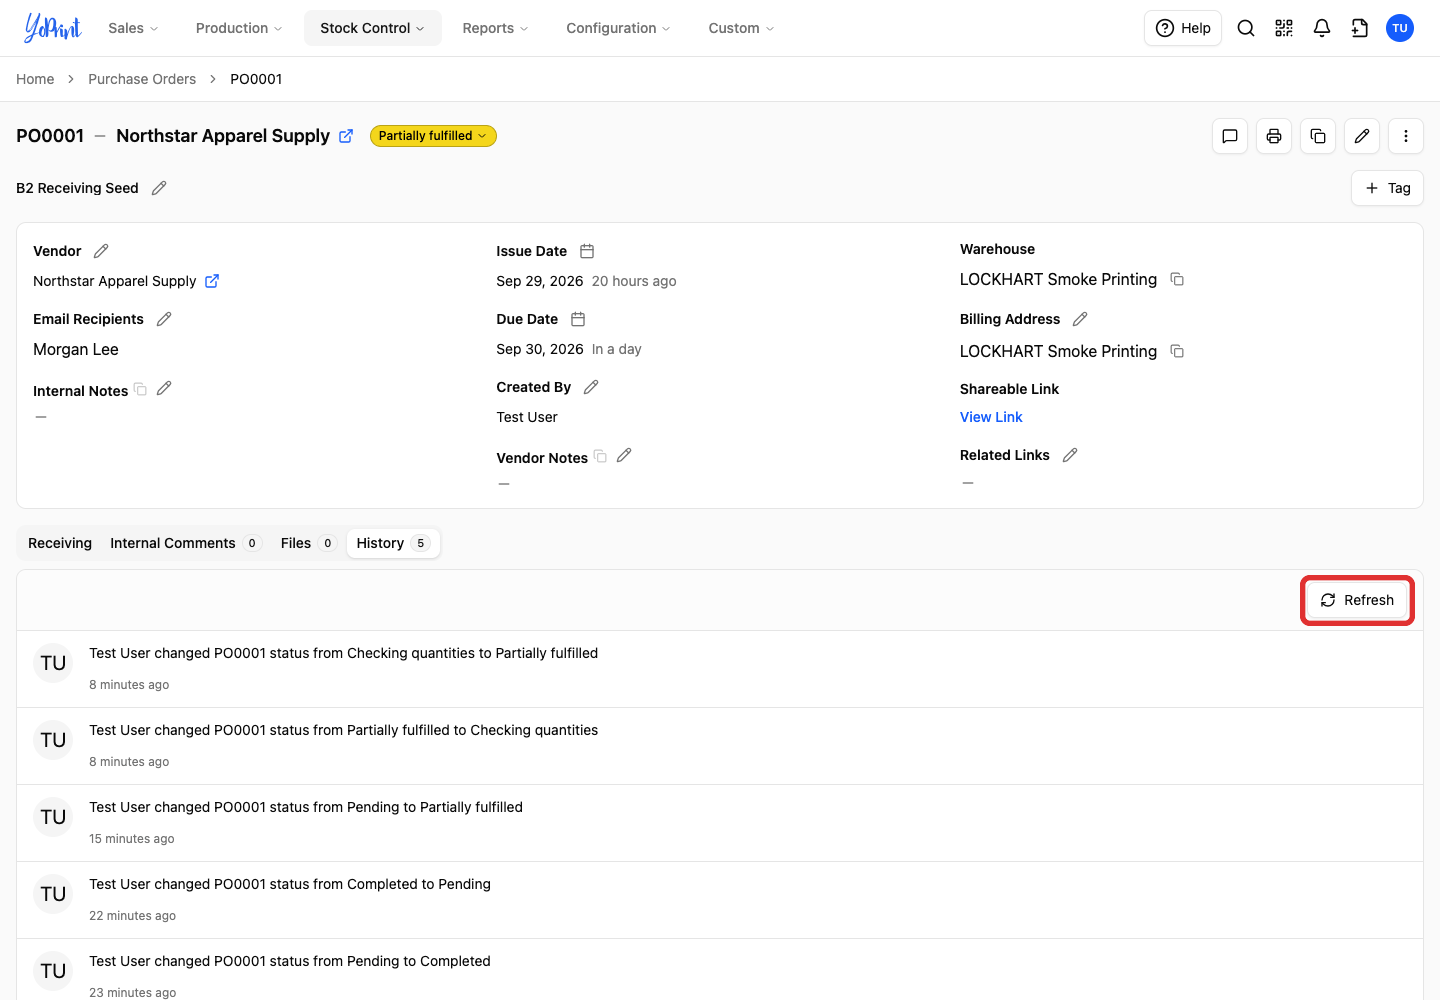Go to Home breadcrumb
1440x1000 pixels.
[35, 79]
